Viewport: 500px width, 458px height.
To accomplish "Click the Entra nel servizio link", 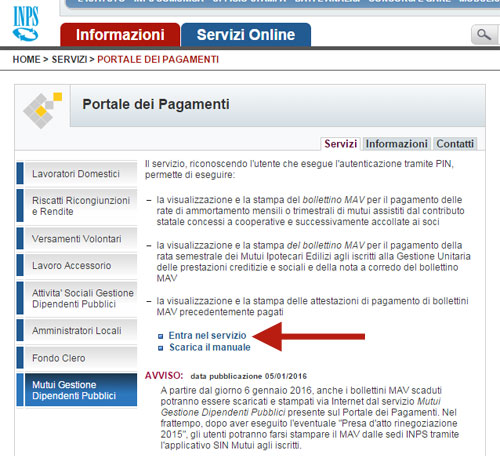I will 207,335.
